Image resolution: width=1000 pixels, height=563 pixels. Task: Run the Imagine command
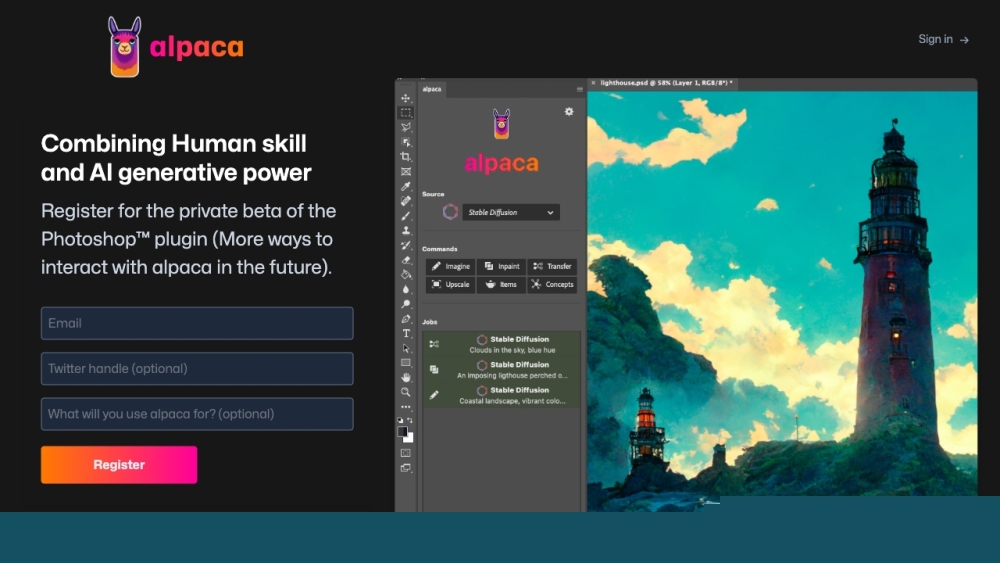pos(450,267)
